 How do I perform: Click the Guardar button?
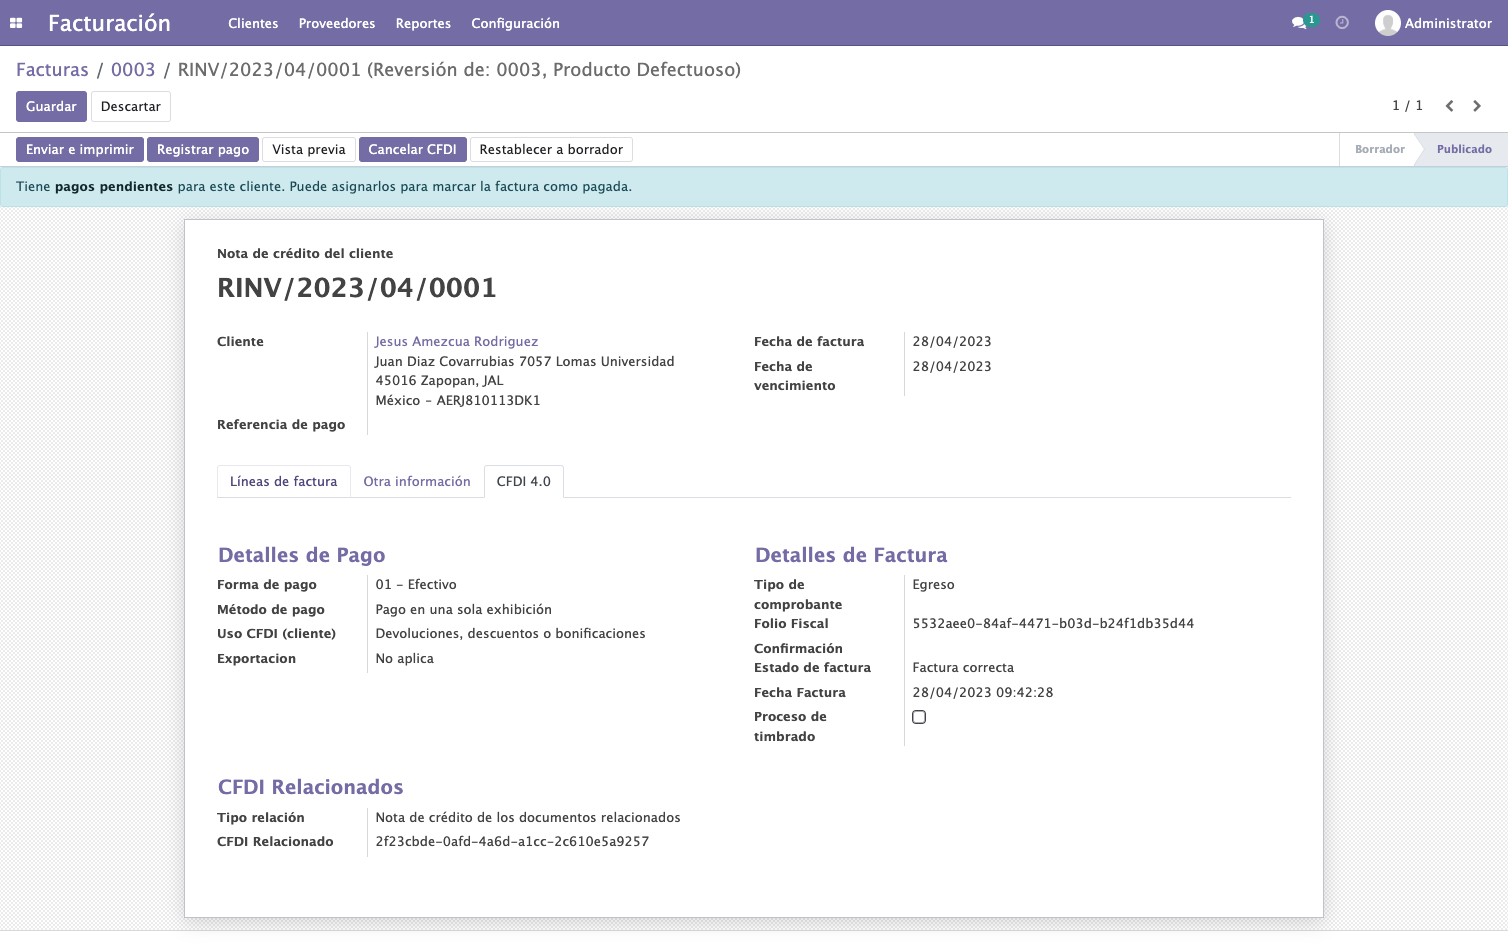click(51, 107)
